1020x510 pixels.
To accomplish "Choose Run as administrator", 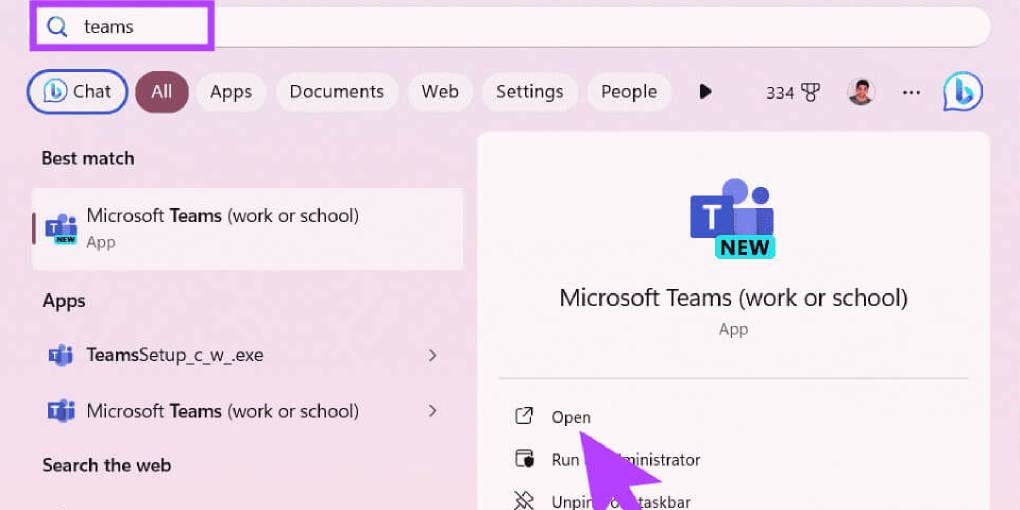I will tap(626, 460).
